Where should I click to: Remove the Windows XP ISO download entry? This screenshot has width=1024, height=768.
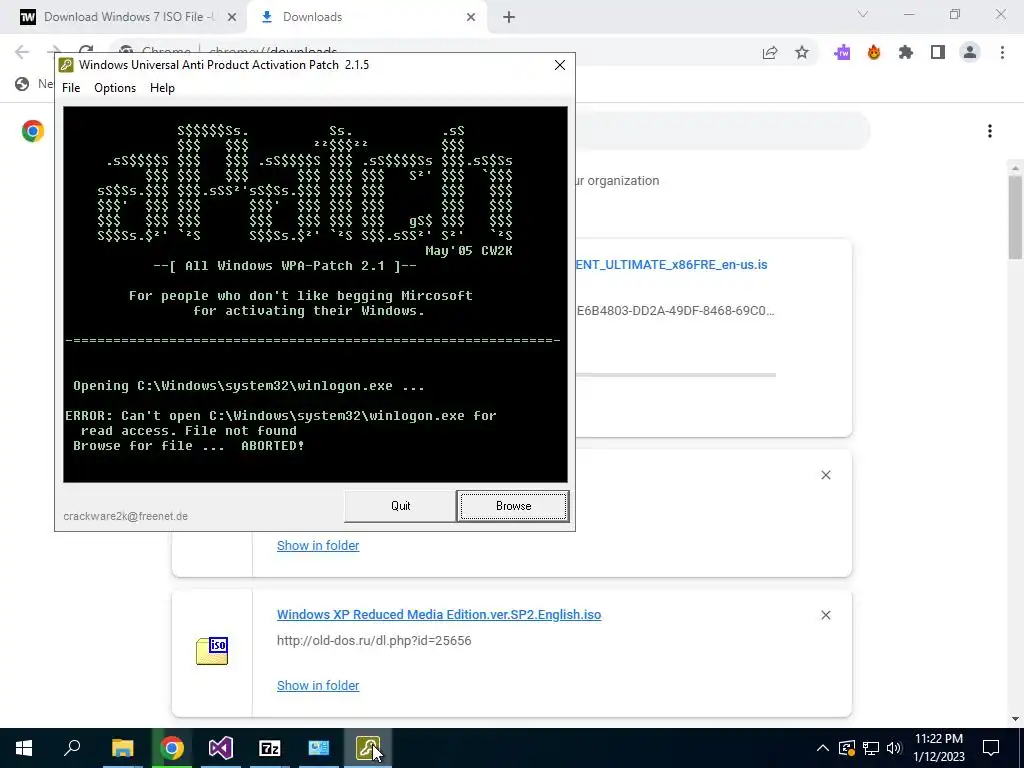826,615
